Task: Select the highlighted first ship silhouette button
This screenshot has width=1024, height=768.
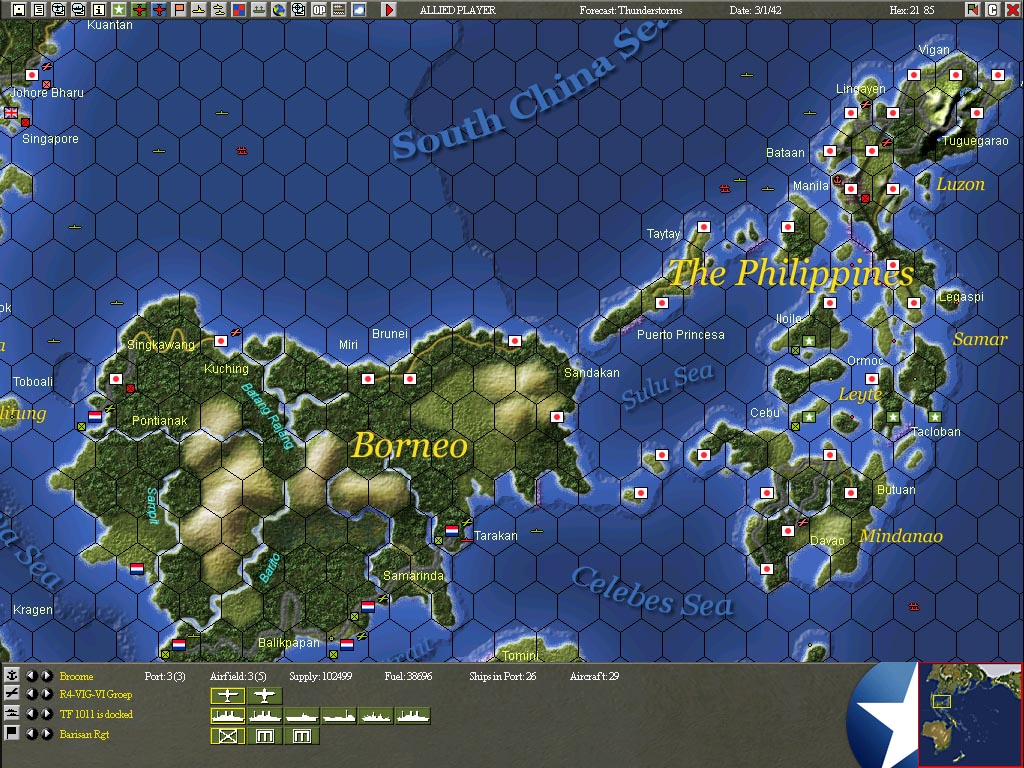Action: pos(227,716)
